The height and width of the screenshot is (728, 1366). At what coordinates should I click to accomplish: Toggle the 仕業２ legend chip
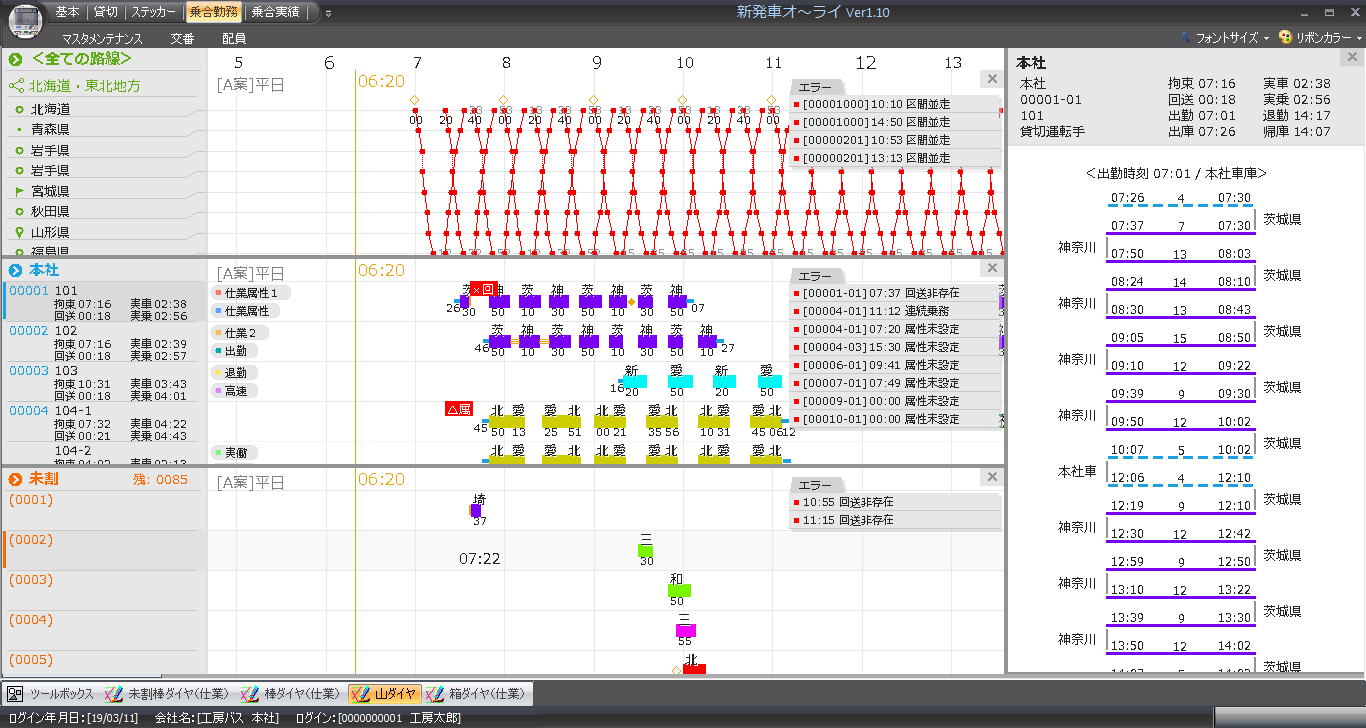tap(240, 333)
